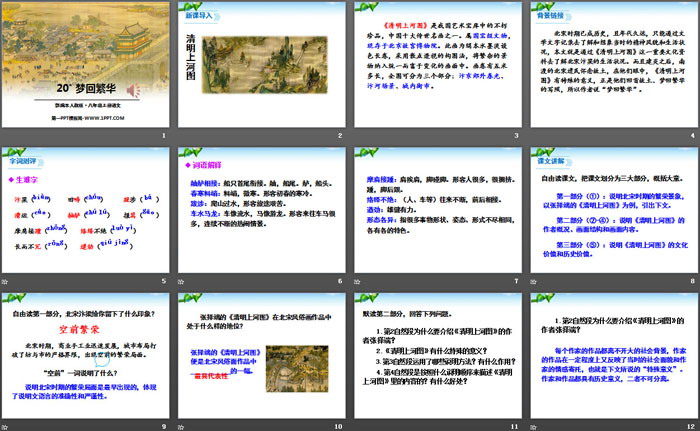Screen dimensions: 700x431
Task: Click slide number 3 label
Action: (x=517, y=135)
